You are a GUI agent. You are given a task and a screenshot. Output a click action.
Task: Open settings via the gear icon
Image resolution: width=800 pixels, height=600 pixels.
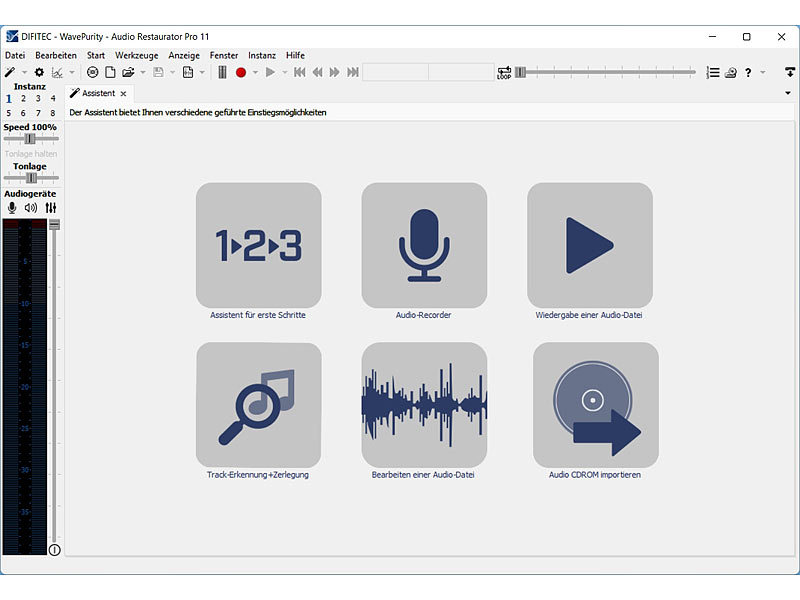coord(39,72)
